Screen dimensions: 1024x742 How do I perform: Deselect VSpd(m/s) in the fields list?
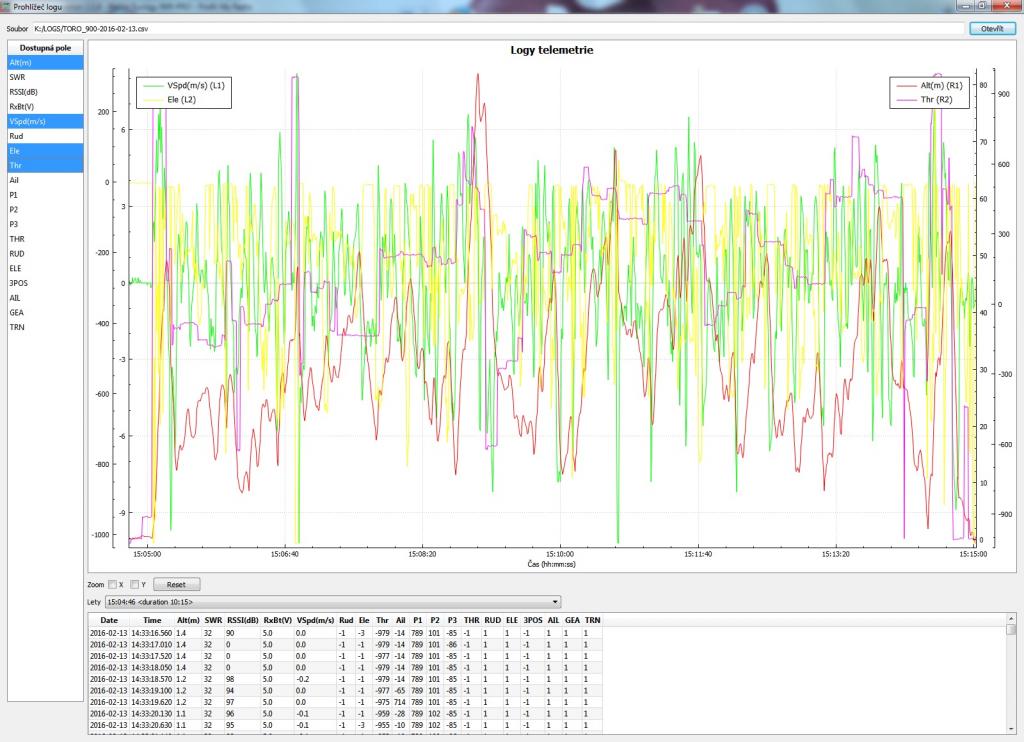45,121
